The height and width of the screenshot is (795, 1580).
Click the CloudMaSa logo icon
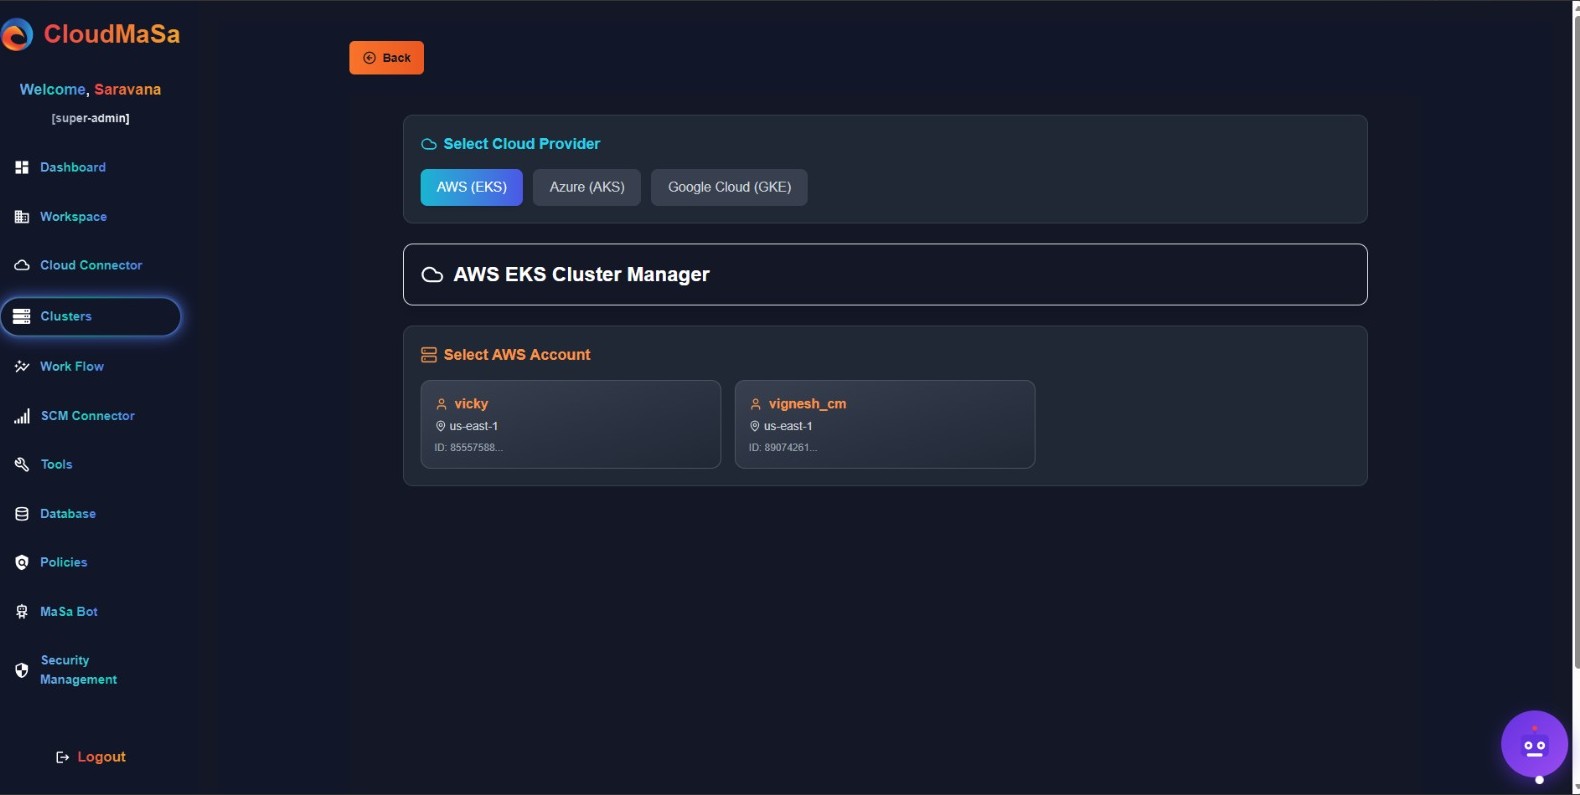pos(17,35)
